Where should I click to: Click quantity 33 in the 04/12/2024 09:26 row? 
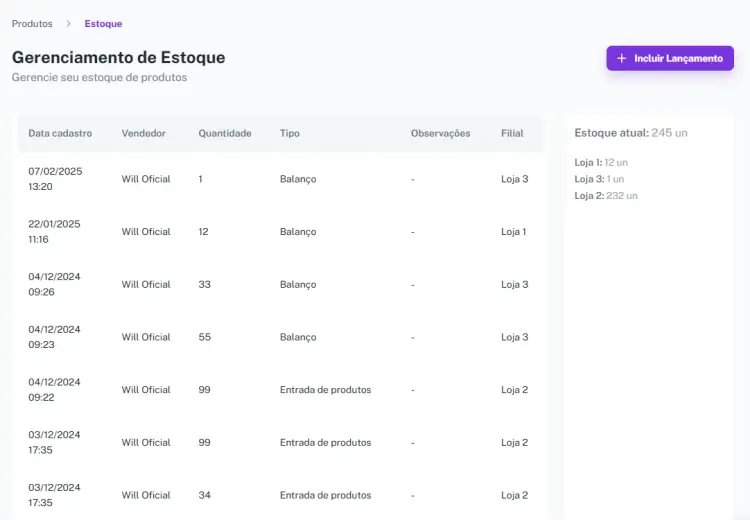point(204,285)
